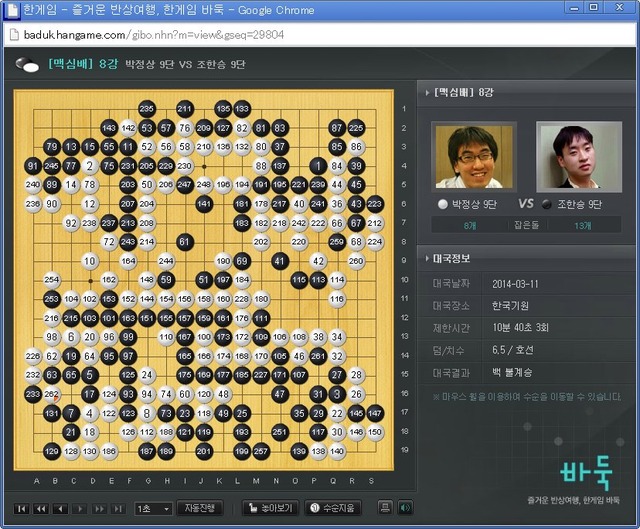
Task: Click black stone 235 on the top row
Action: coord(147,109)
